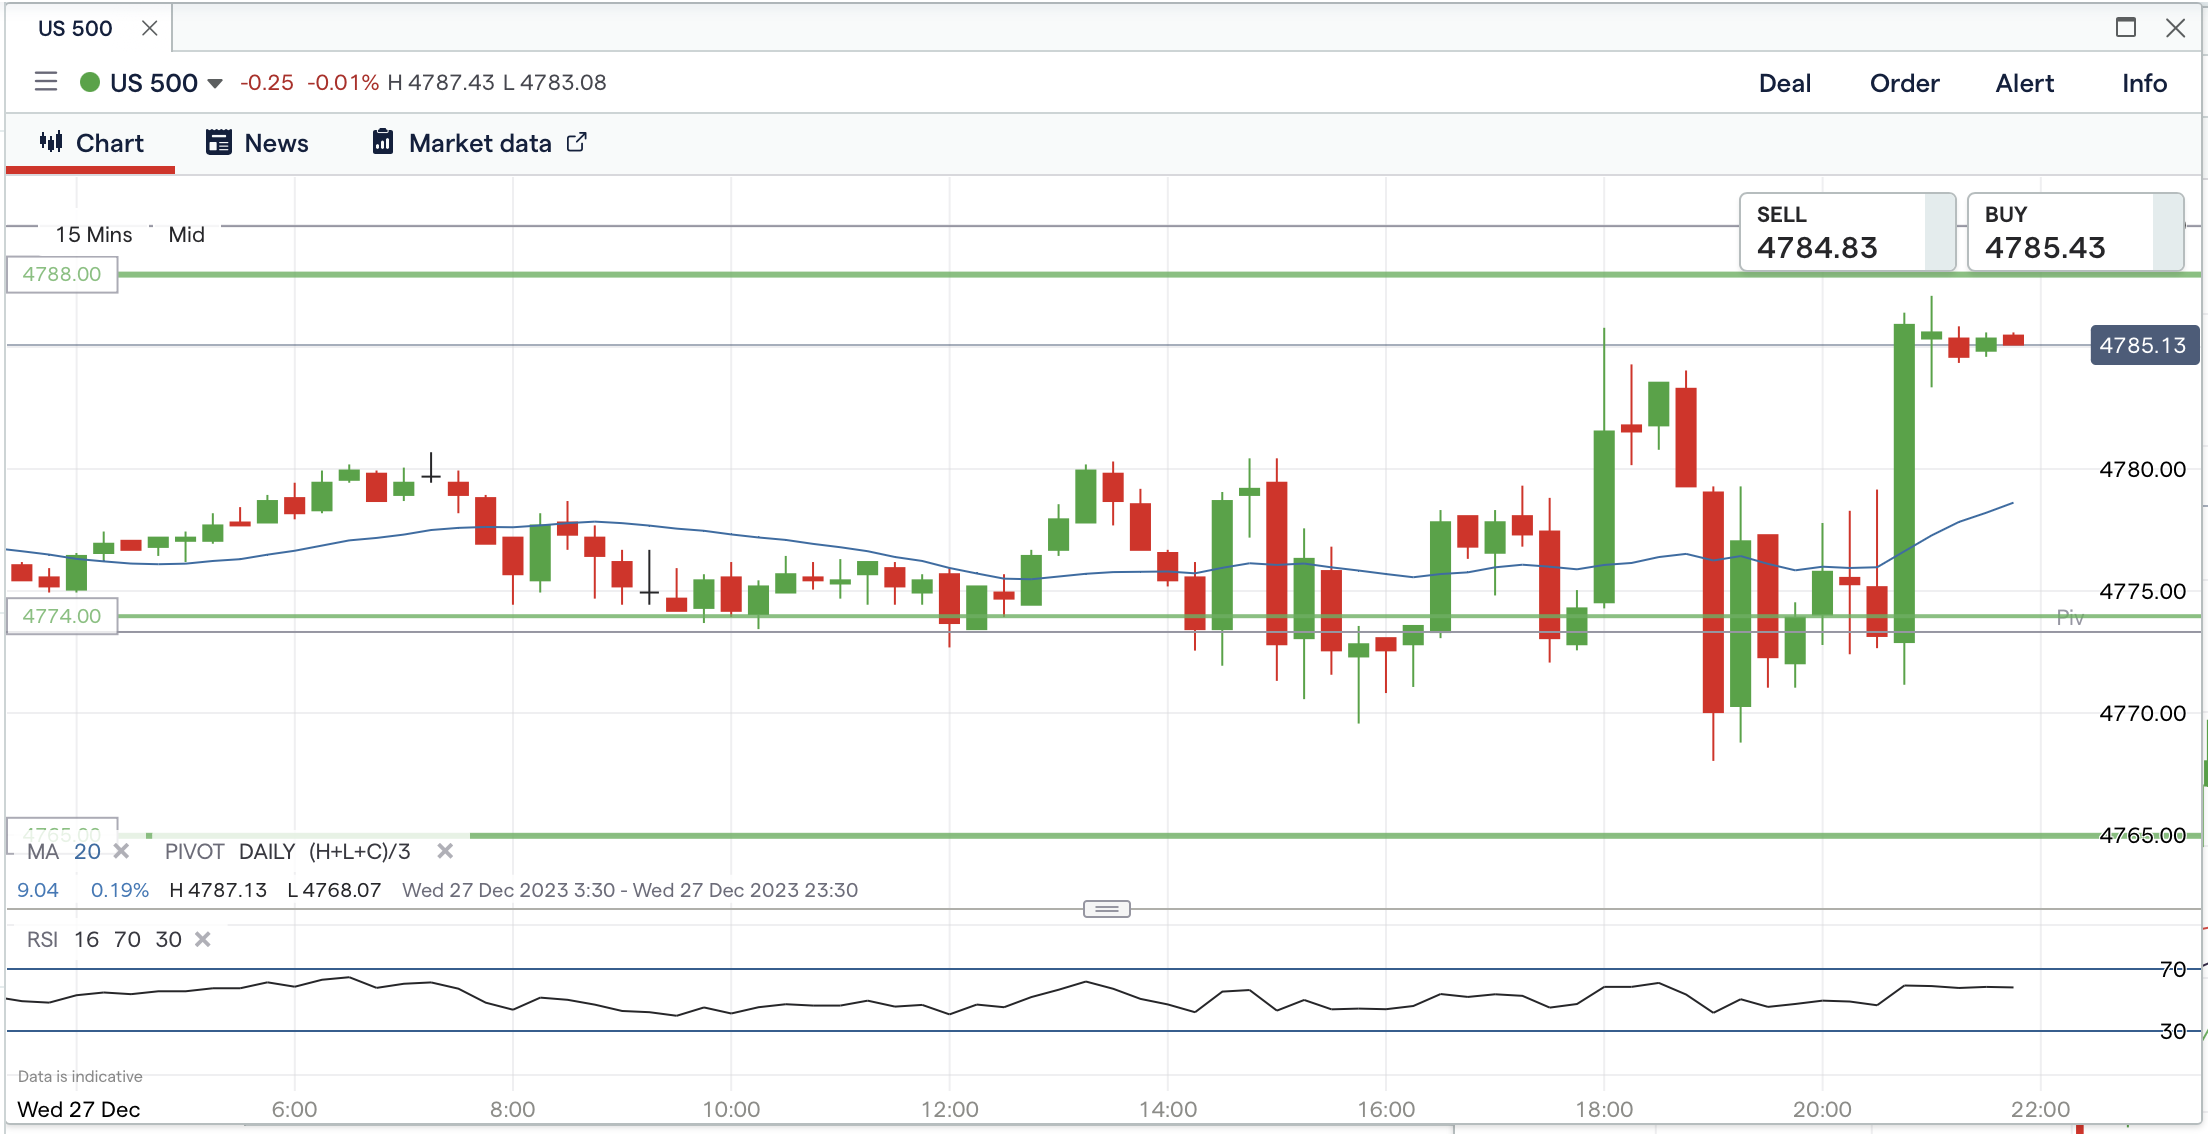Expand the US 500 market dropdown arrow
2208x1134 pixels.
[x=215, y=83]
